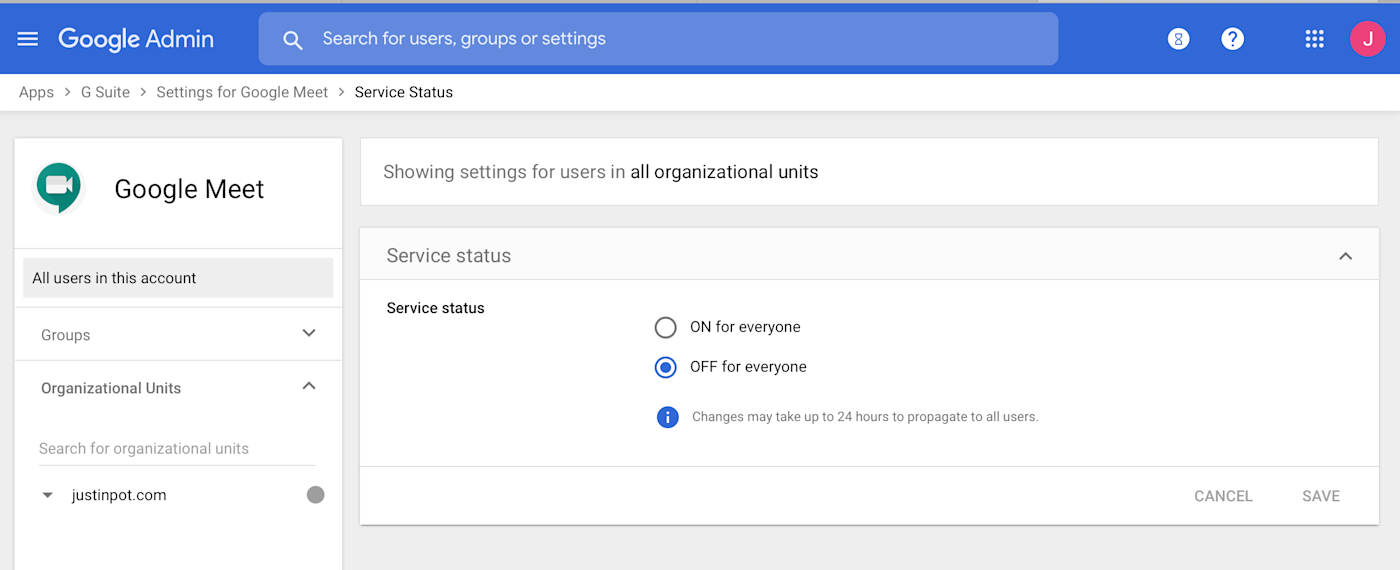Image resolution: width=1400 pixels, height=570 pixels.
Task: Open the help question mark icon
Action: coord(1233,39)
